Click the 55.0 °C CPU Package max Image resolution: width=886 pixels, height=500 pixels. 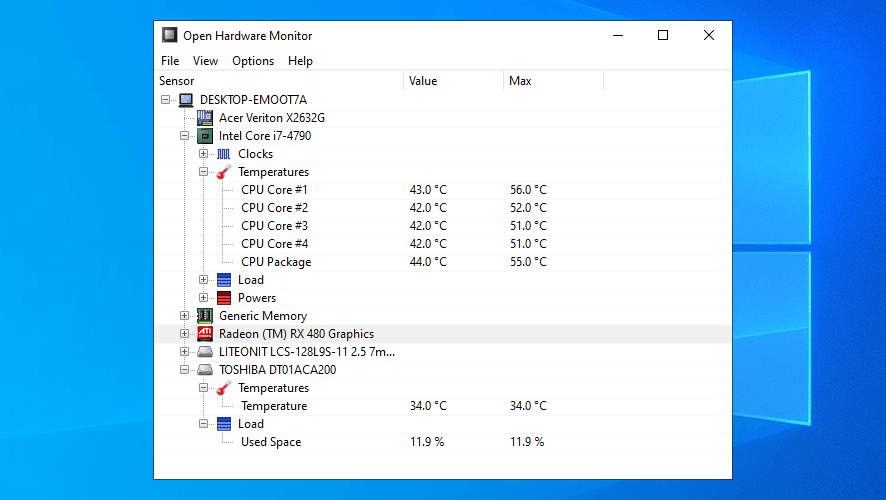(528, 262)
